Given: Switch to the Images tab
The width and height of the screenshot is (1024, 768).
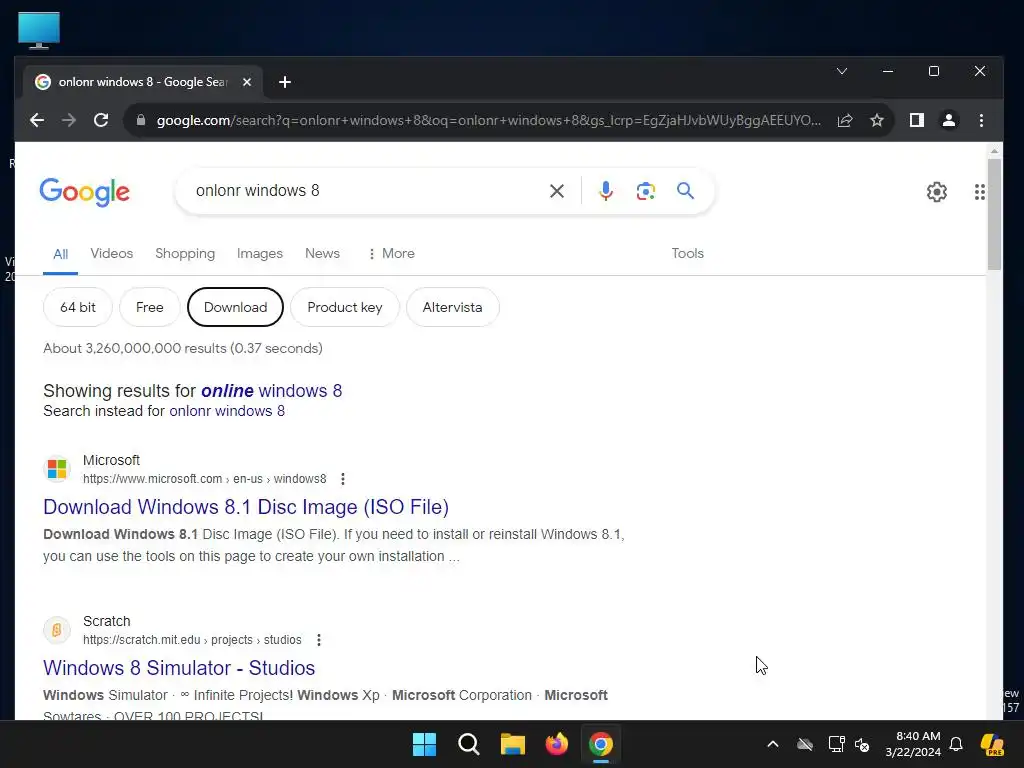Looking at the screenshot, I should (260, 253).
